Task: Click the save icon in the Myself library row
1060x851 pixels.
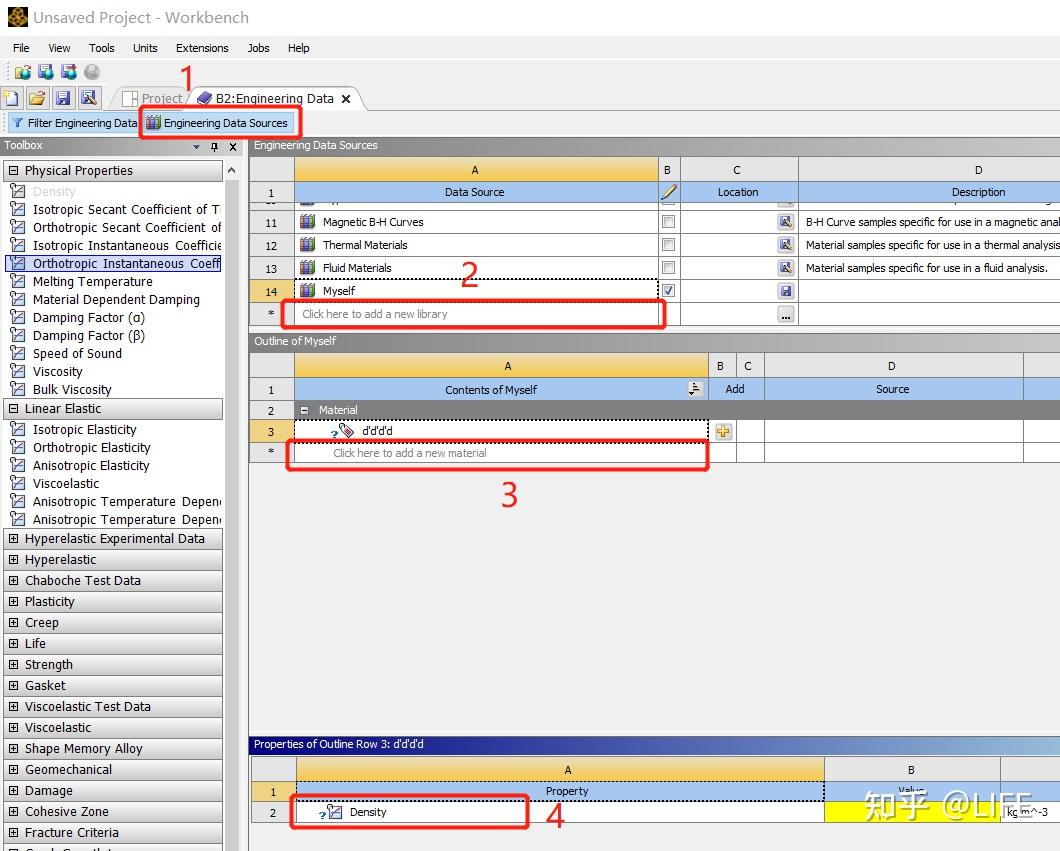Action: (786, 291)
